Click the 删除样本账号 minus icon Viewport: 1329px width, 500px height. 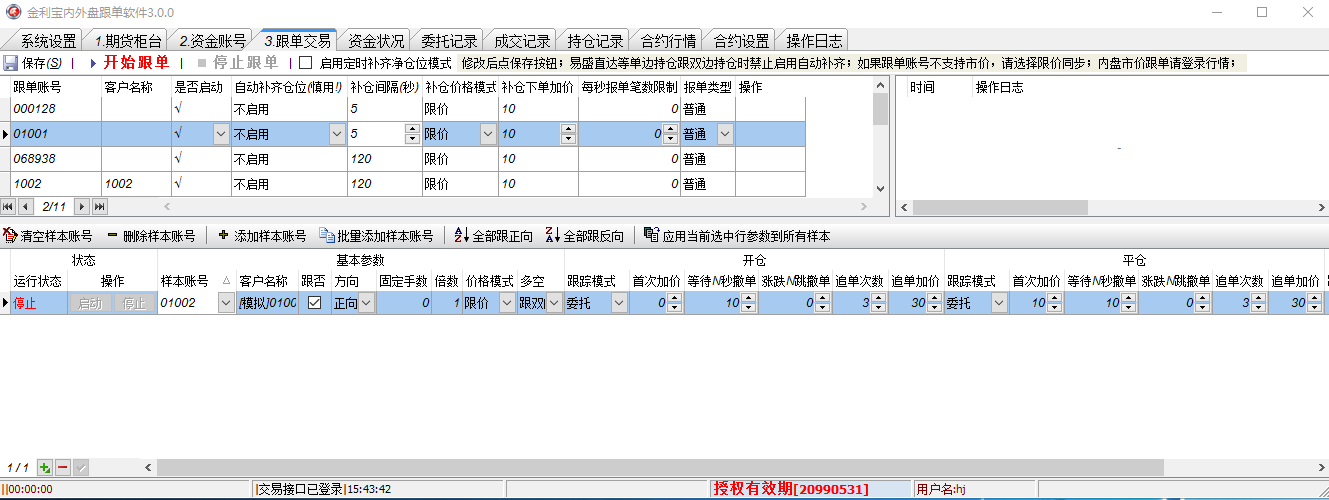[112, 236]
